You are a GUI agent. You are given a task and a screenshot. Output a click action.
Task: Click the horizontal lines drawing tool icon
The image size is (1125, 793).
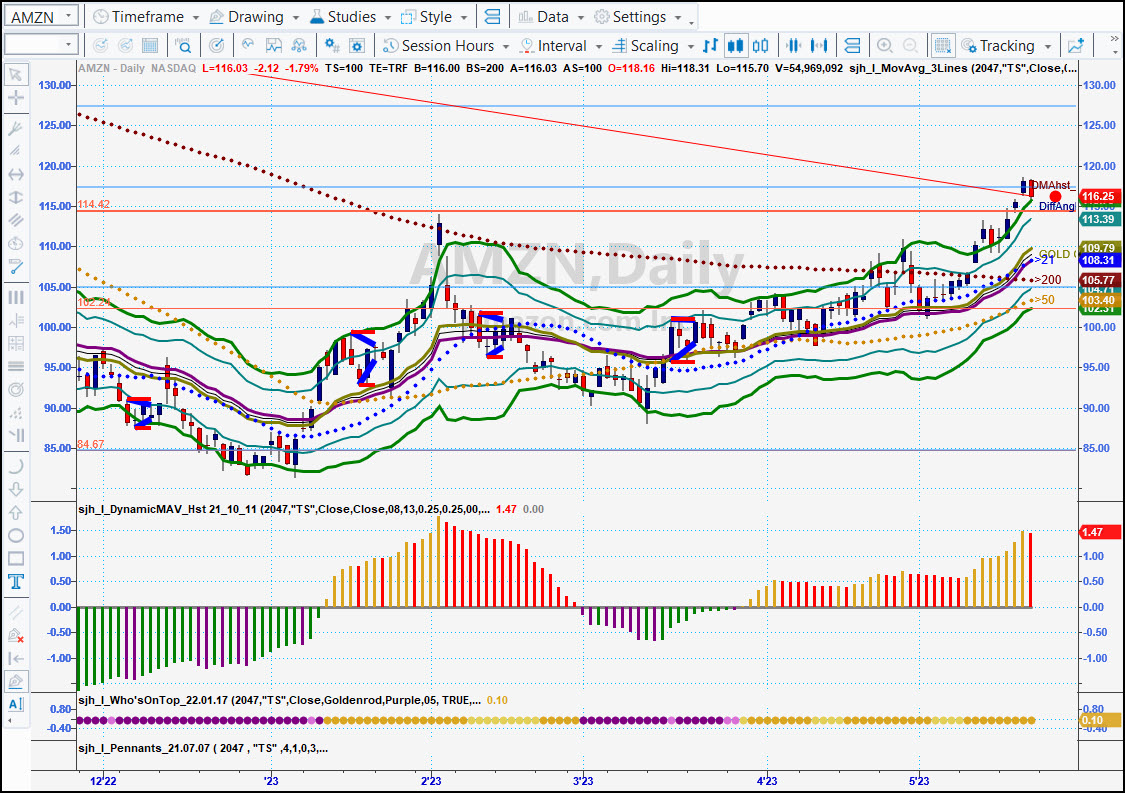(x=15, y=366)
